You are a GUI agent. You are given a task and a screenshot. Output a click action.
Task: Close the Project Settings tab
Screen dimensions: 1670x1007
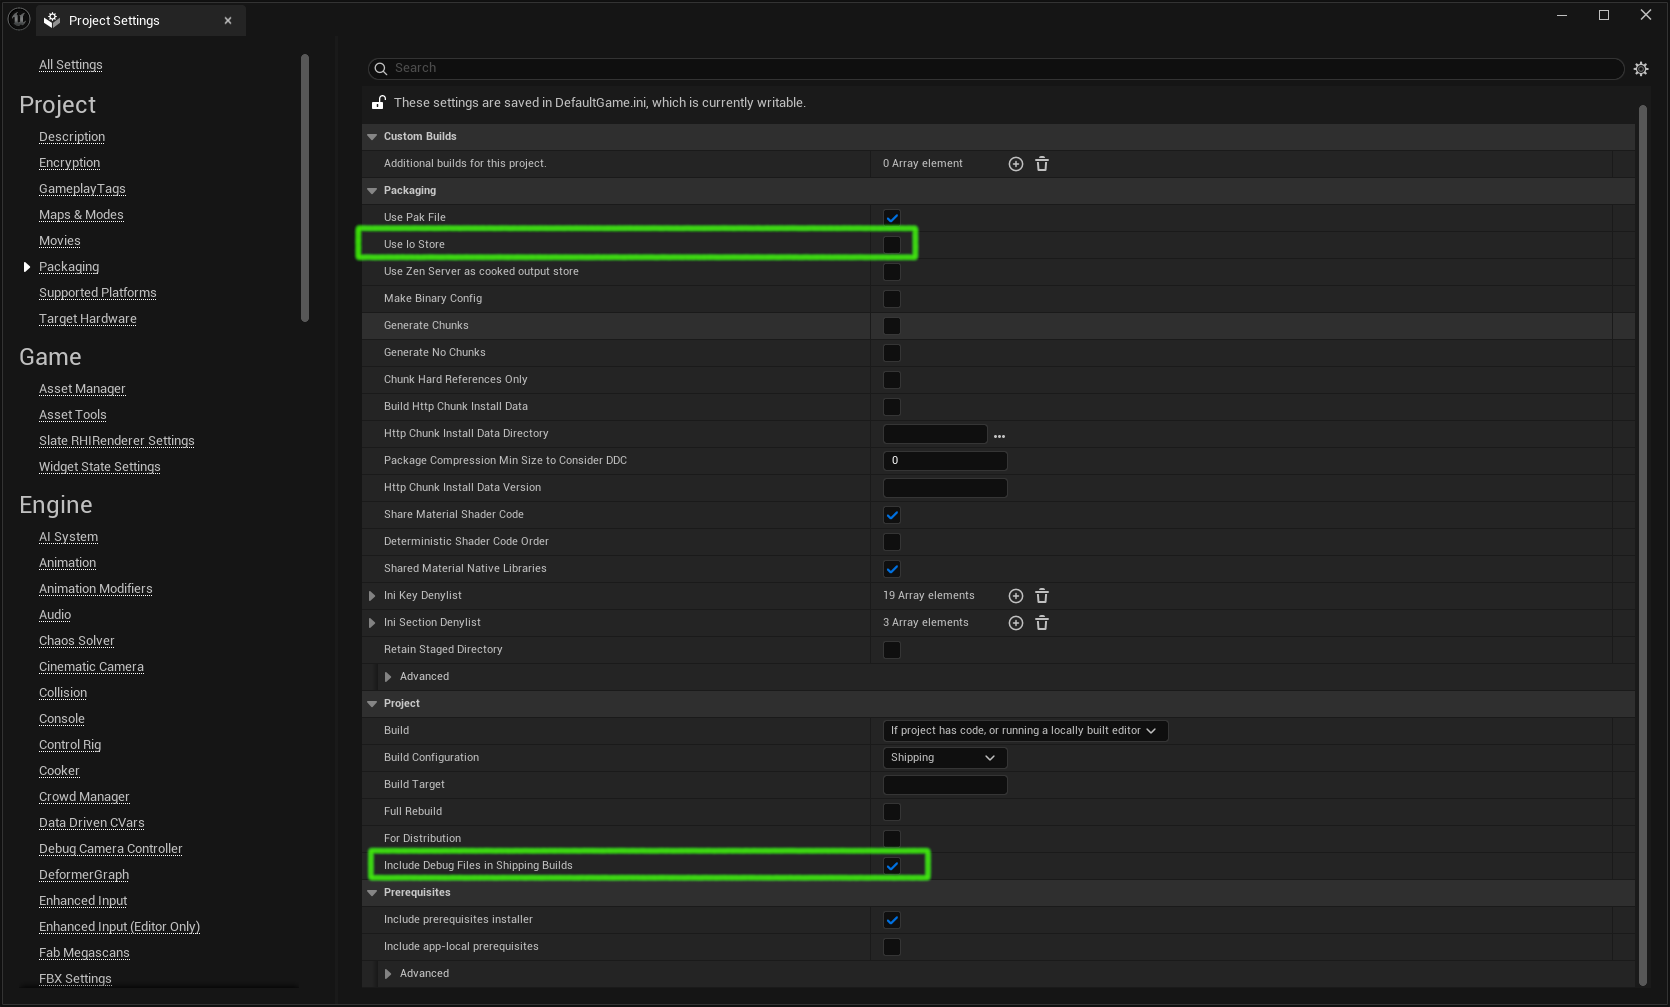coord(228,20)
